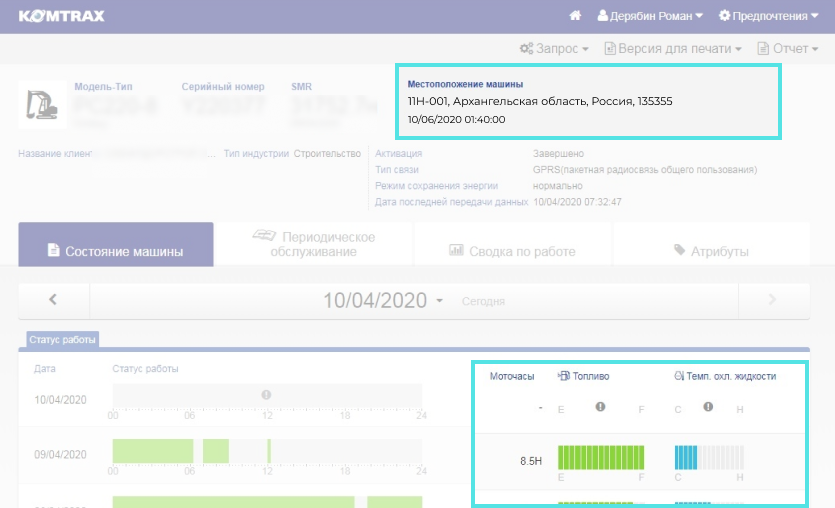Open the 10/04/2020 date picker
This screenshot has height=508, width=835.
click(x=383, y=300)
